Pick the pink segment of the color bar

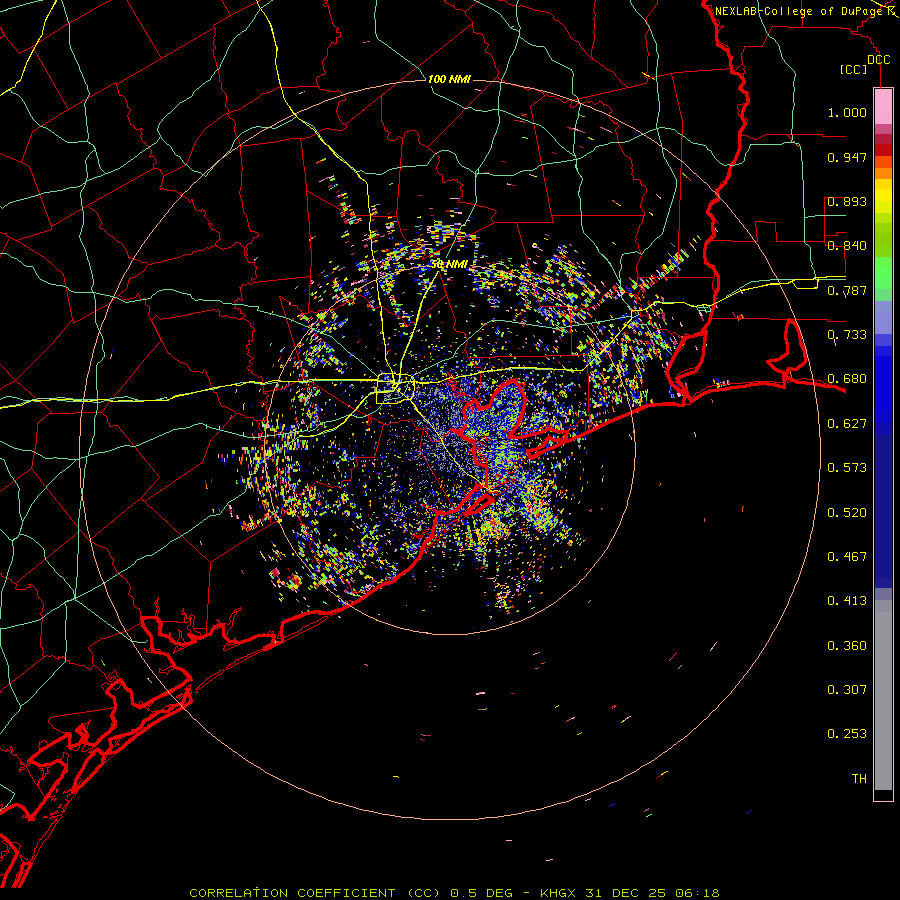(883, 106)
